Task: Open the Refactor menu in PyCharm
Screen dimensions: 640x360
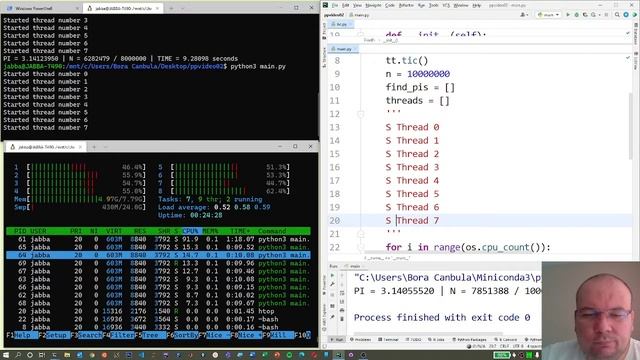Action: coord(406,5)
